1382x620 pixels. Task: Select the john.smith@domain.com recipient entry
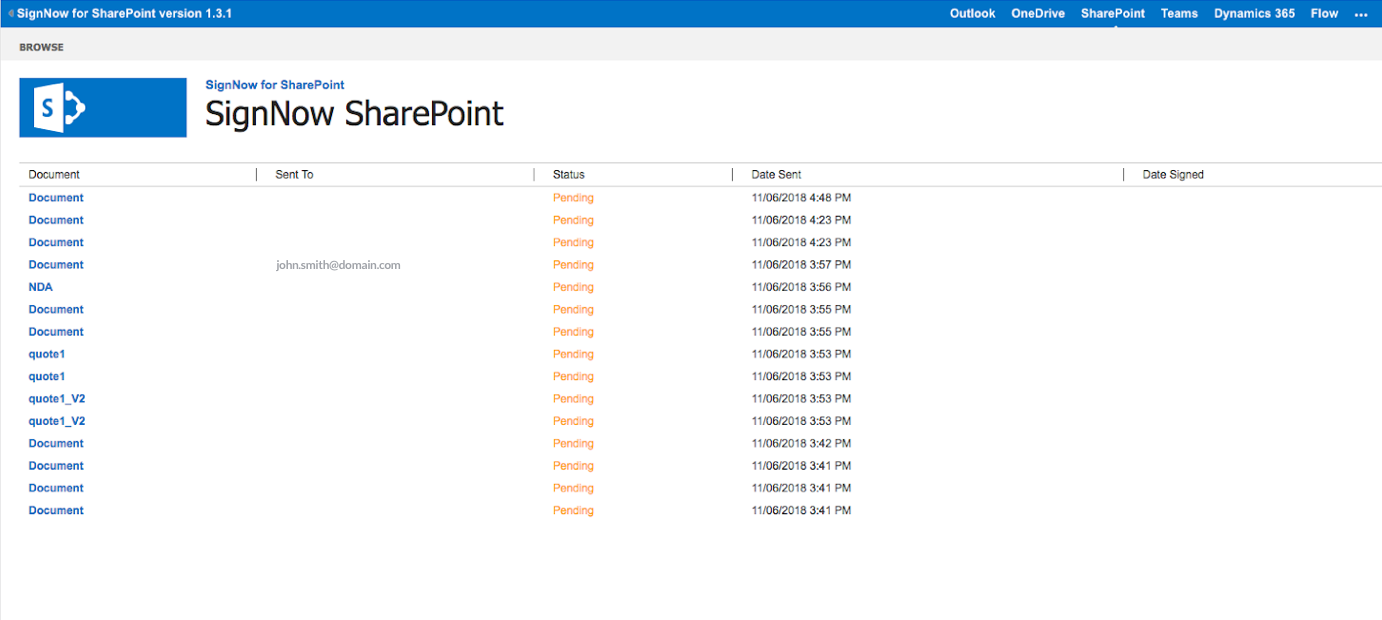338,264
